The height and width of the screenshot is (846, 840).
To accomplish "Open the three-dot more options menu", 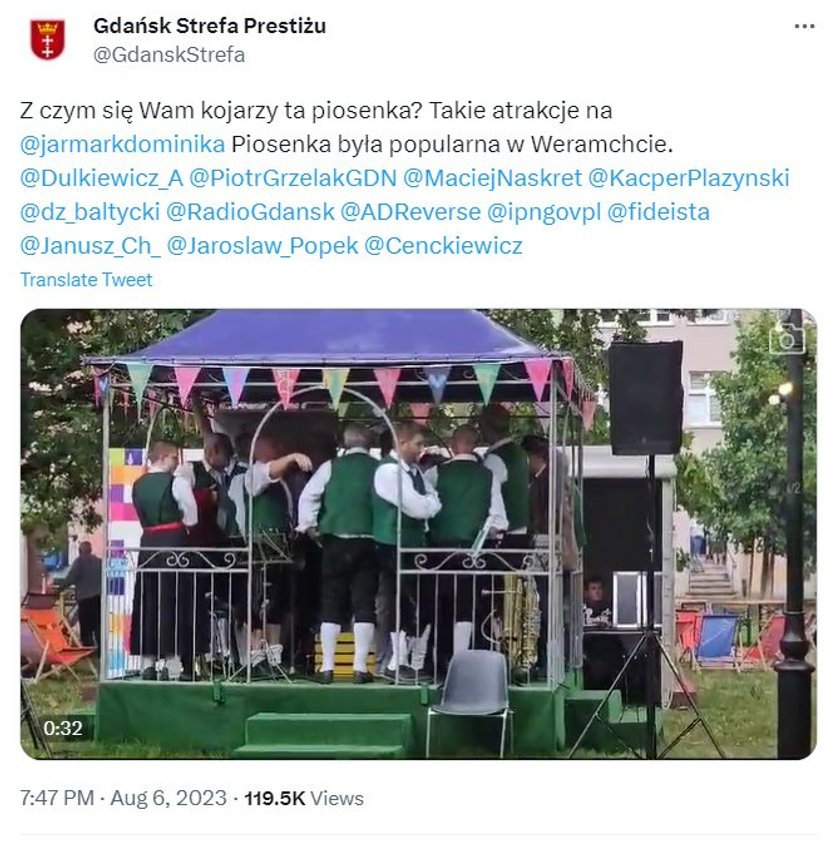I will 804,26.
